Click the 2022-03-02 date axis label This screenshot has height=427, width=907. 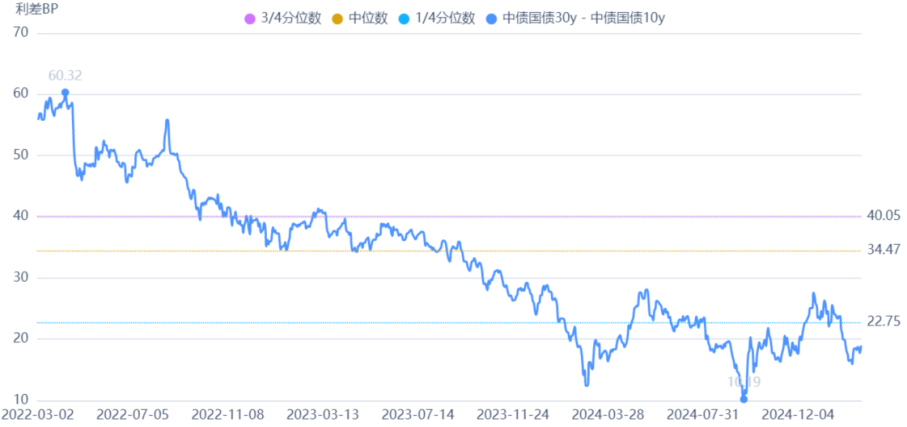(36, 412)
